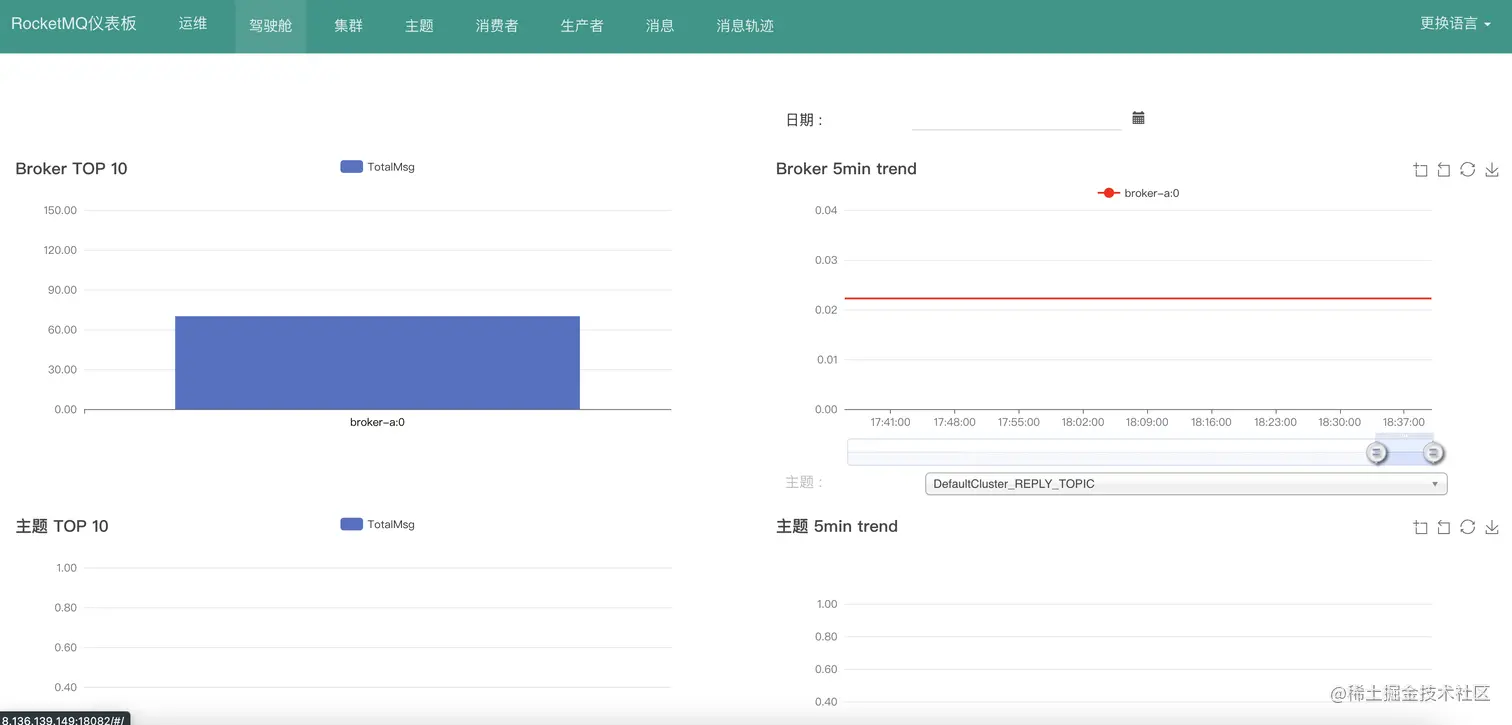Download 主题 5min trend chart as image
Screen dimensions: 1512x725
point(1491,527)
